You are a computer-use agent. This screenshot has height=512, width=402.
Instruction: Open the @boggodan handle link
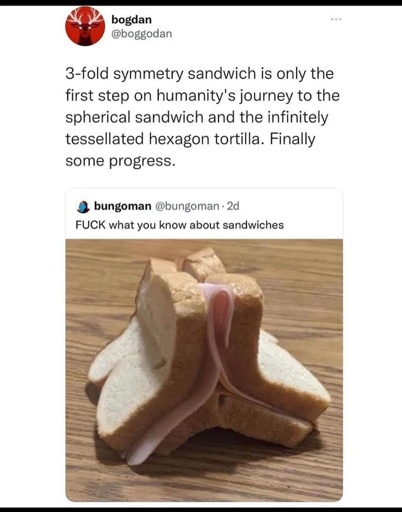pyautogui.click(x=142, y=34)
